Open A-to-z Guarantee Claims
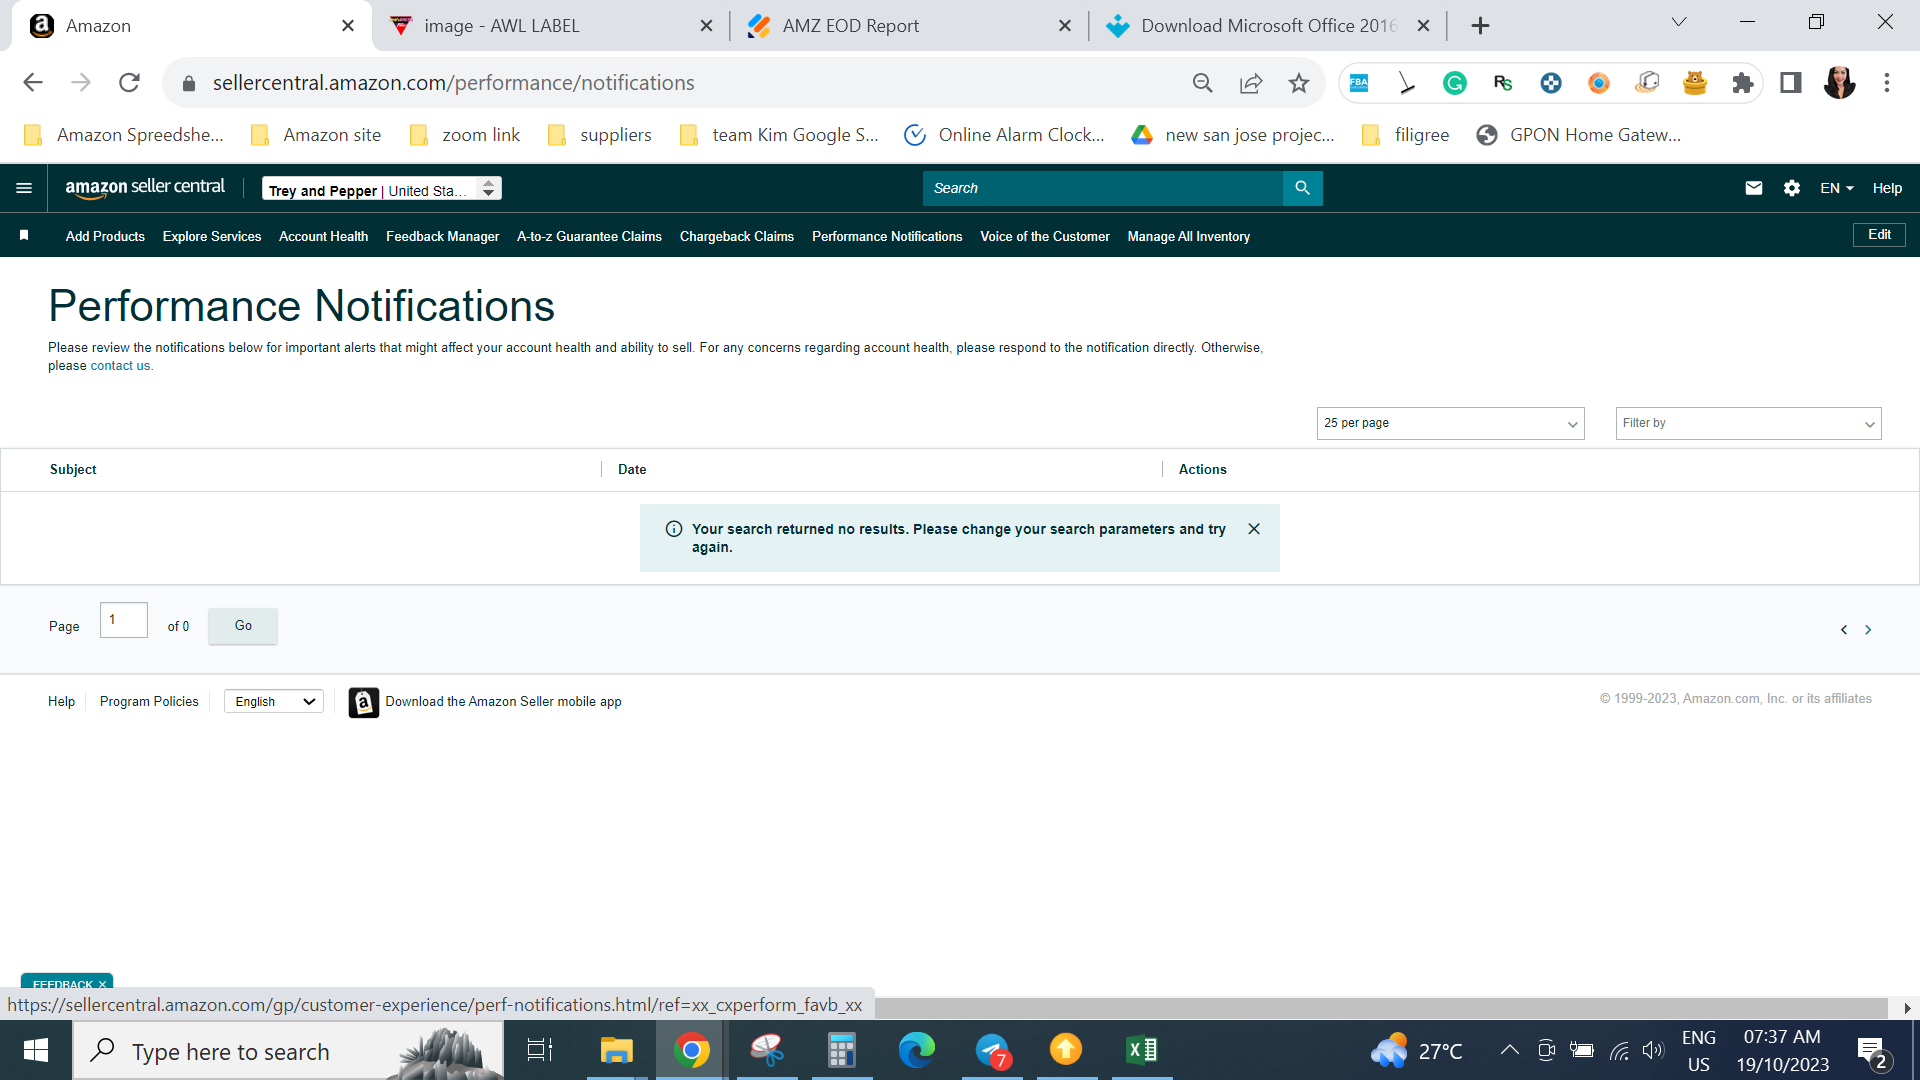Viewport: 1920px width, 1080px height. 589,237
